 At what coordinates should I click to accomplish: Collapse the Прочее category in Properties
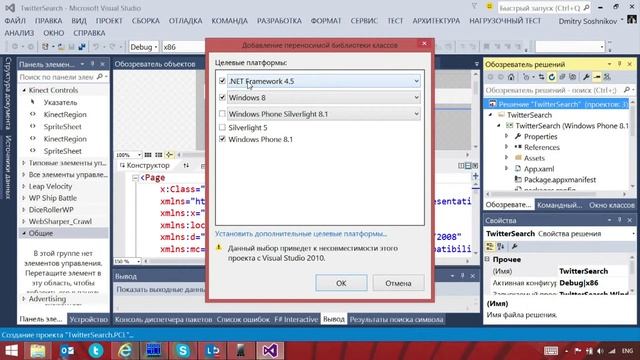487,259
